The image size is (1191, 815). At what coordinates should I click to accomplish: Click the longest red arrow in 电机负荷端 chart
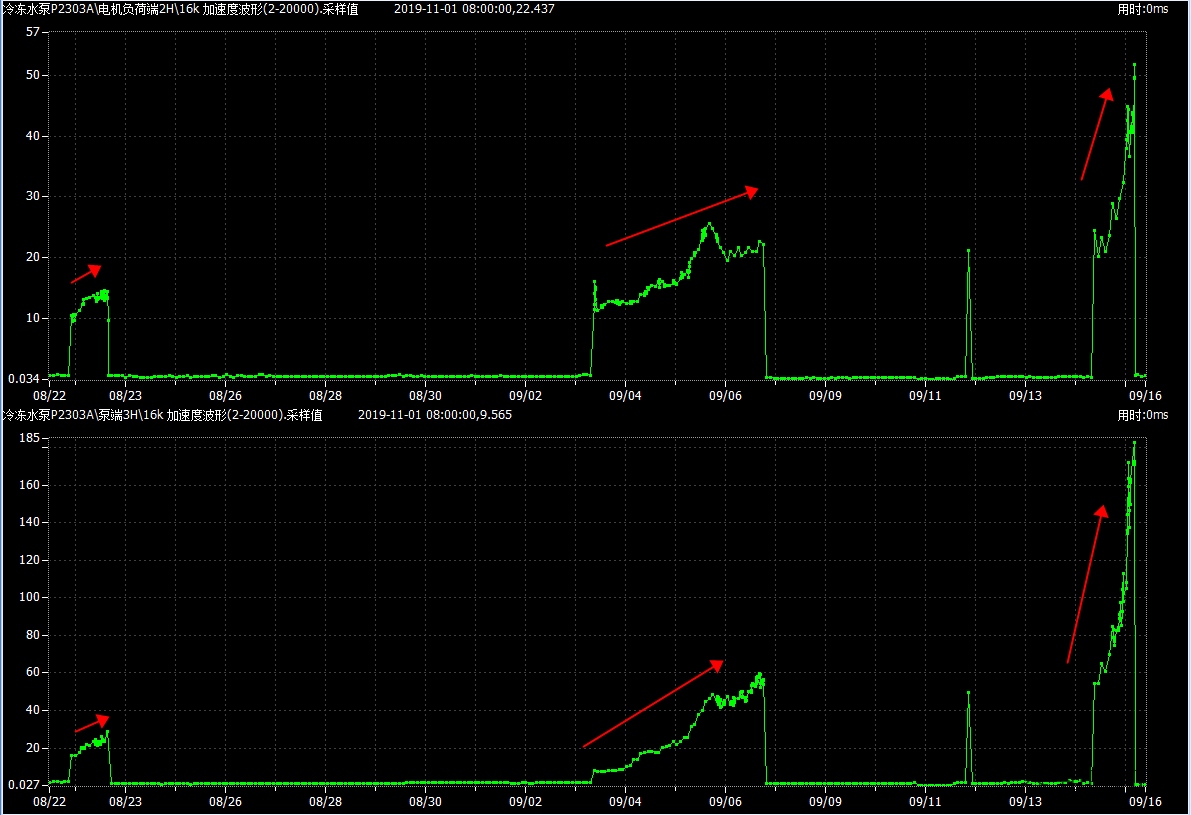pyautogui.click(x=682, y=216)
